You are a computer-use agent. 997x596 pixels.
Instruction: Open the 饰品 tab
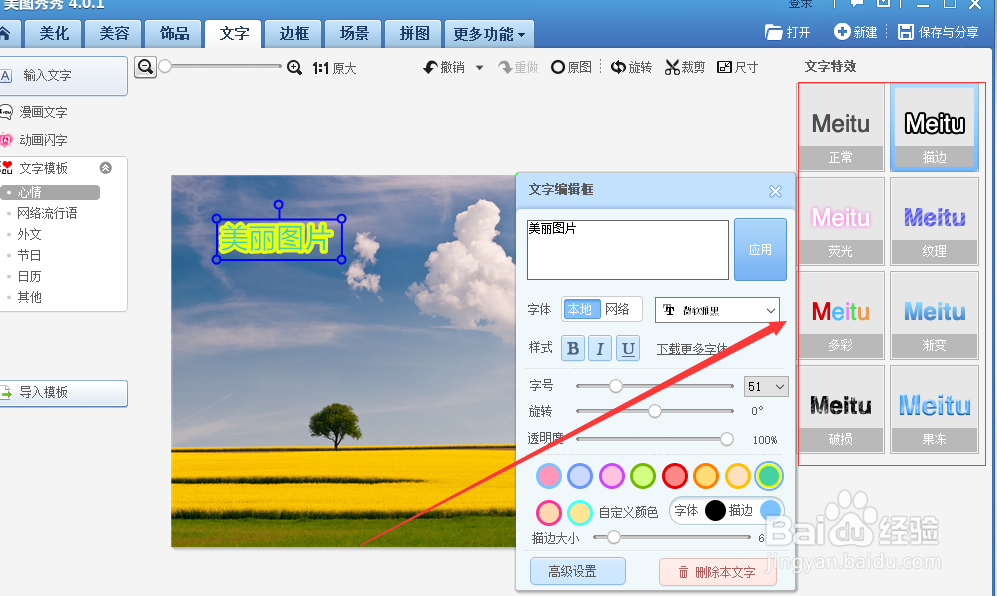(174, 34)
